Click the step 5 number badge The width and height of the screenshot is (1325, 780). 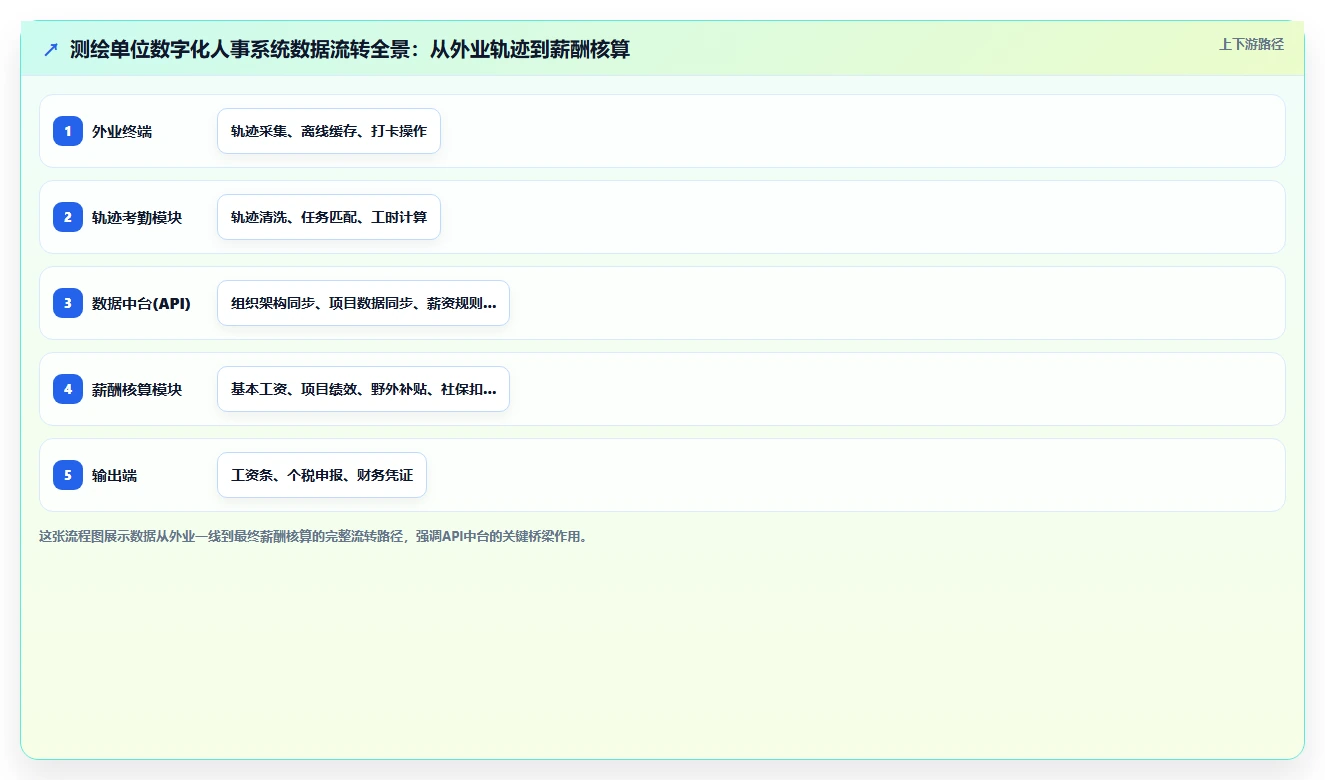pos(68,475)
